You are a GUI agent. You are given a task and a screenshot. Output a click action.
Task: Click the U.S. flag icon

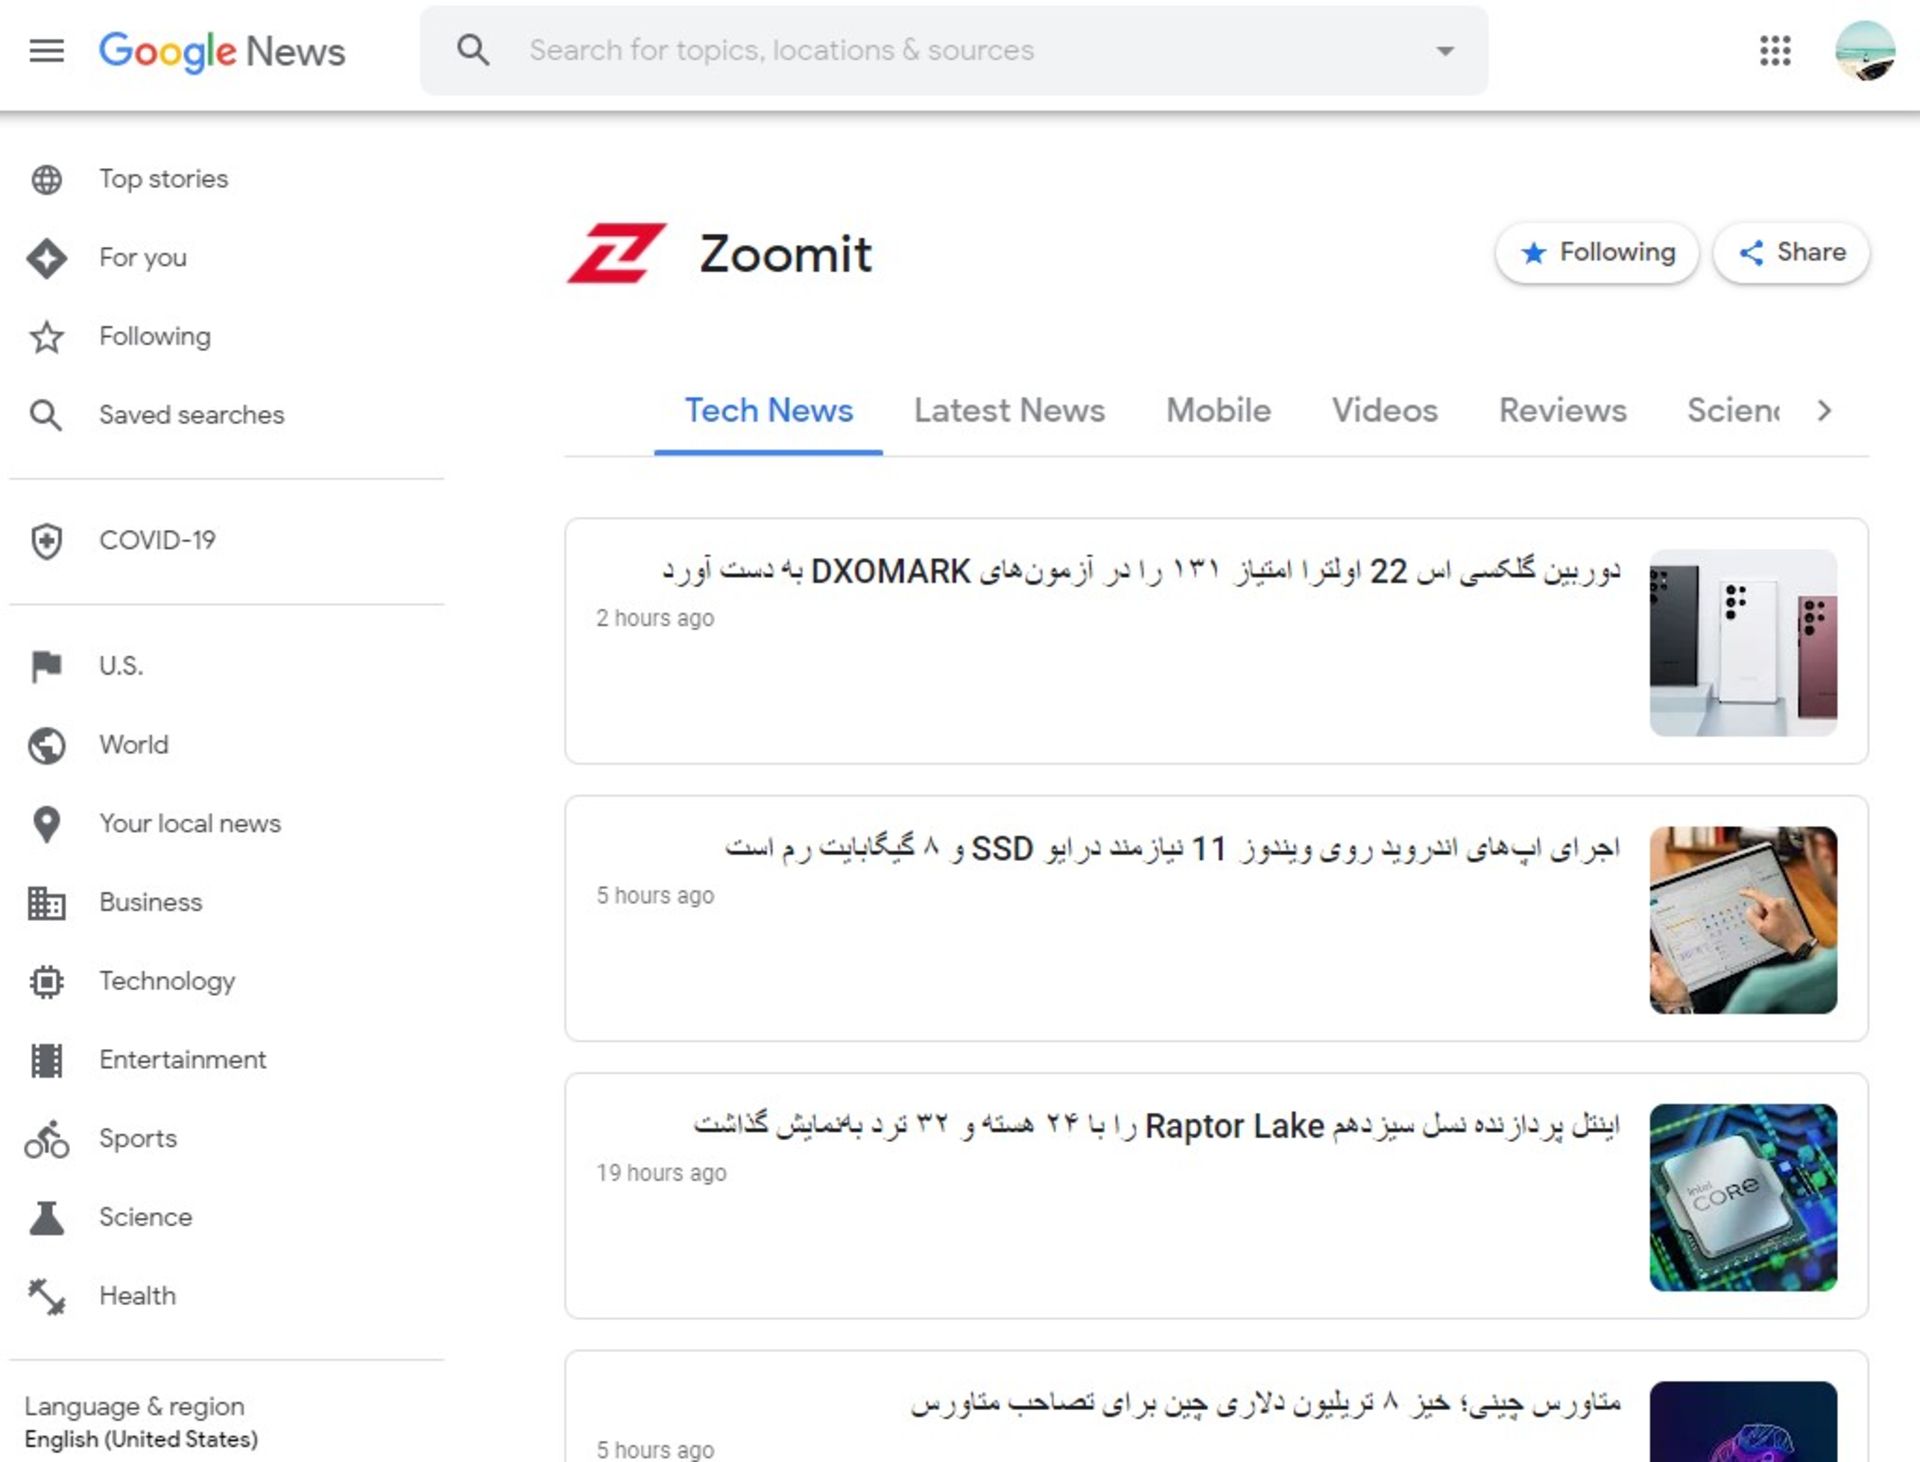(46, 666)
